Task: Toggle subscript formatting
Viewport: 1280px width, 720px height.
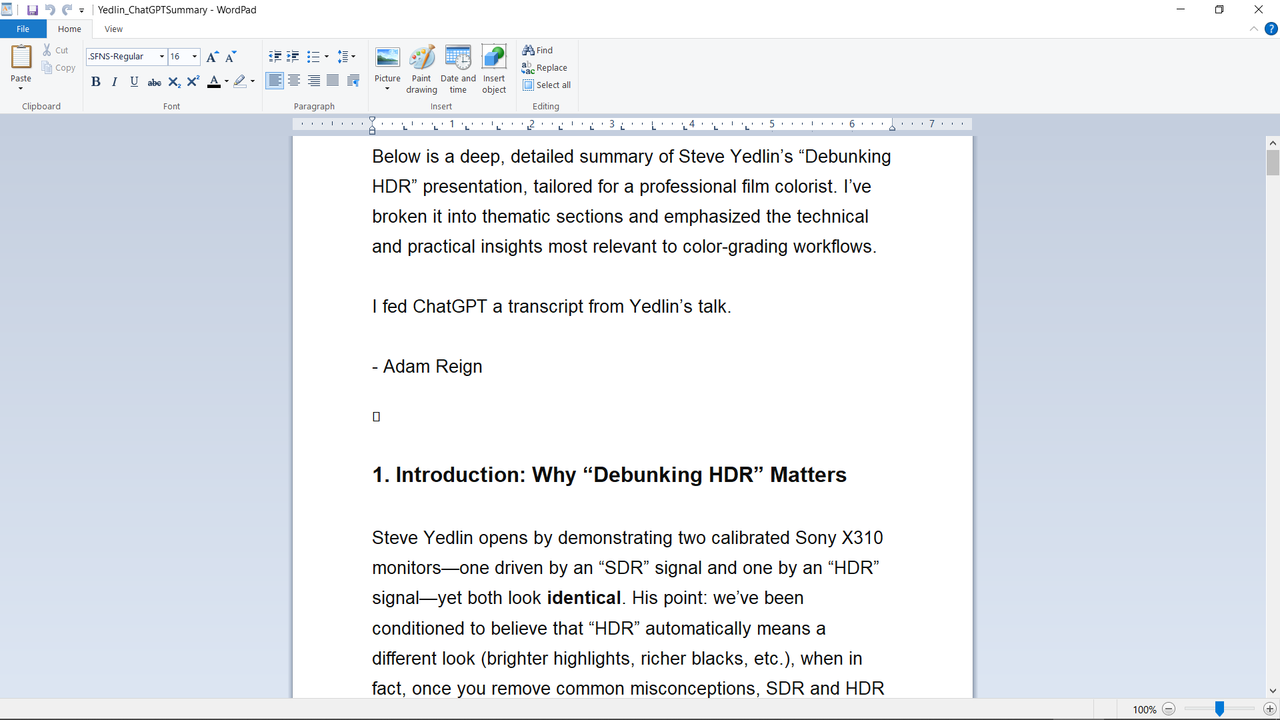Action: click(x=174, y=82)
